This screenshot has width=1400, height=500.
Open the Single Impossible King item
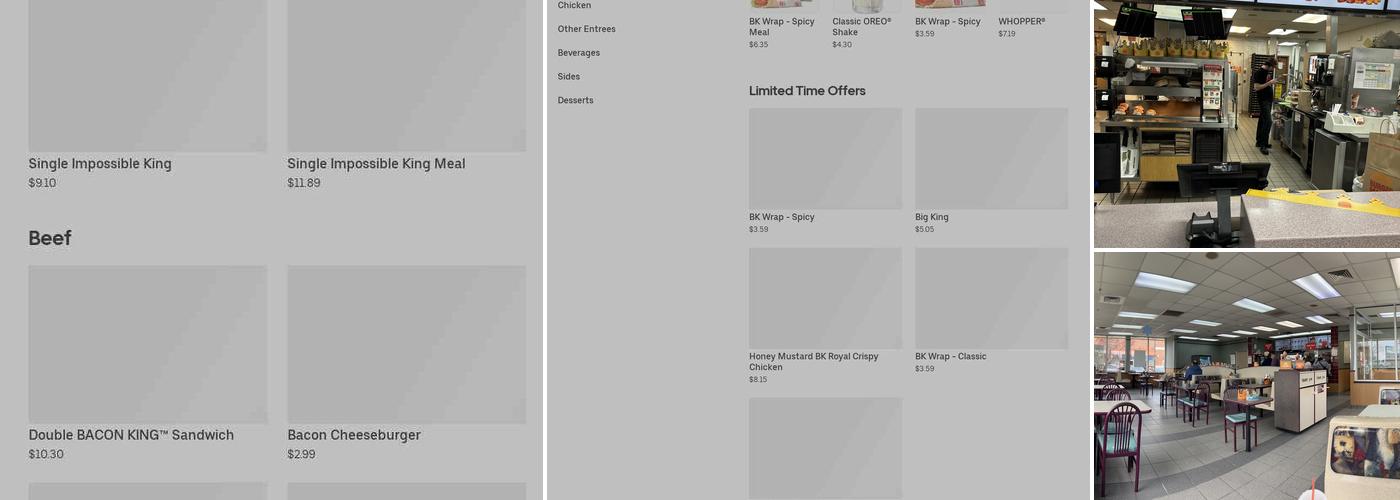pyautogui.click(x=100, y=164)
